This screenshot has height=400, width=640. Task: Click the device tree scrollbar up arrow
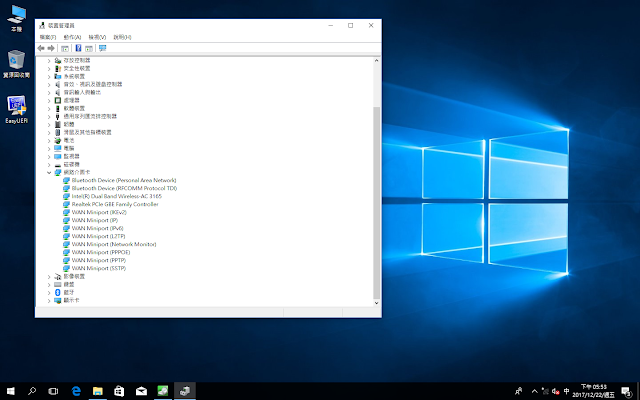point(376,60)
